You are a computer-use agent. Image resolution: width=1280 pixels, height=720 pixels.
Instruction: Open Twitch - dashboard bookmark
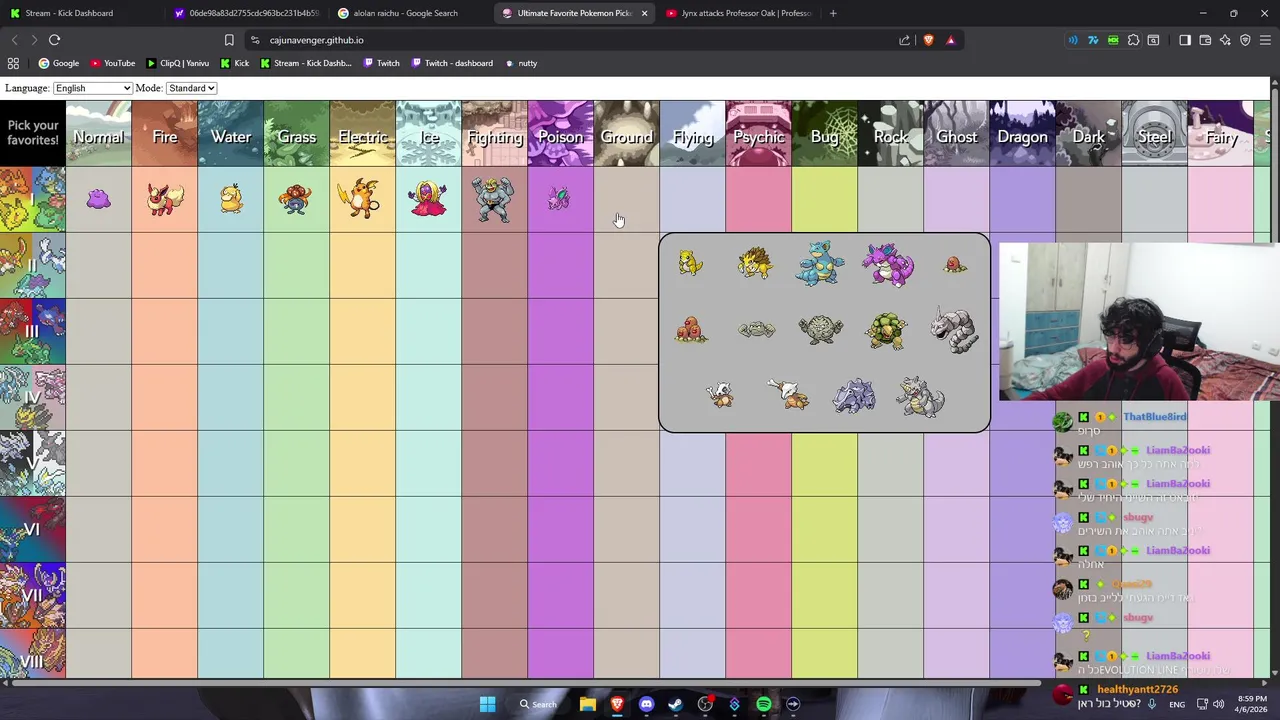450,63
